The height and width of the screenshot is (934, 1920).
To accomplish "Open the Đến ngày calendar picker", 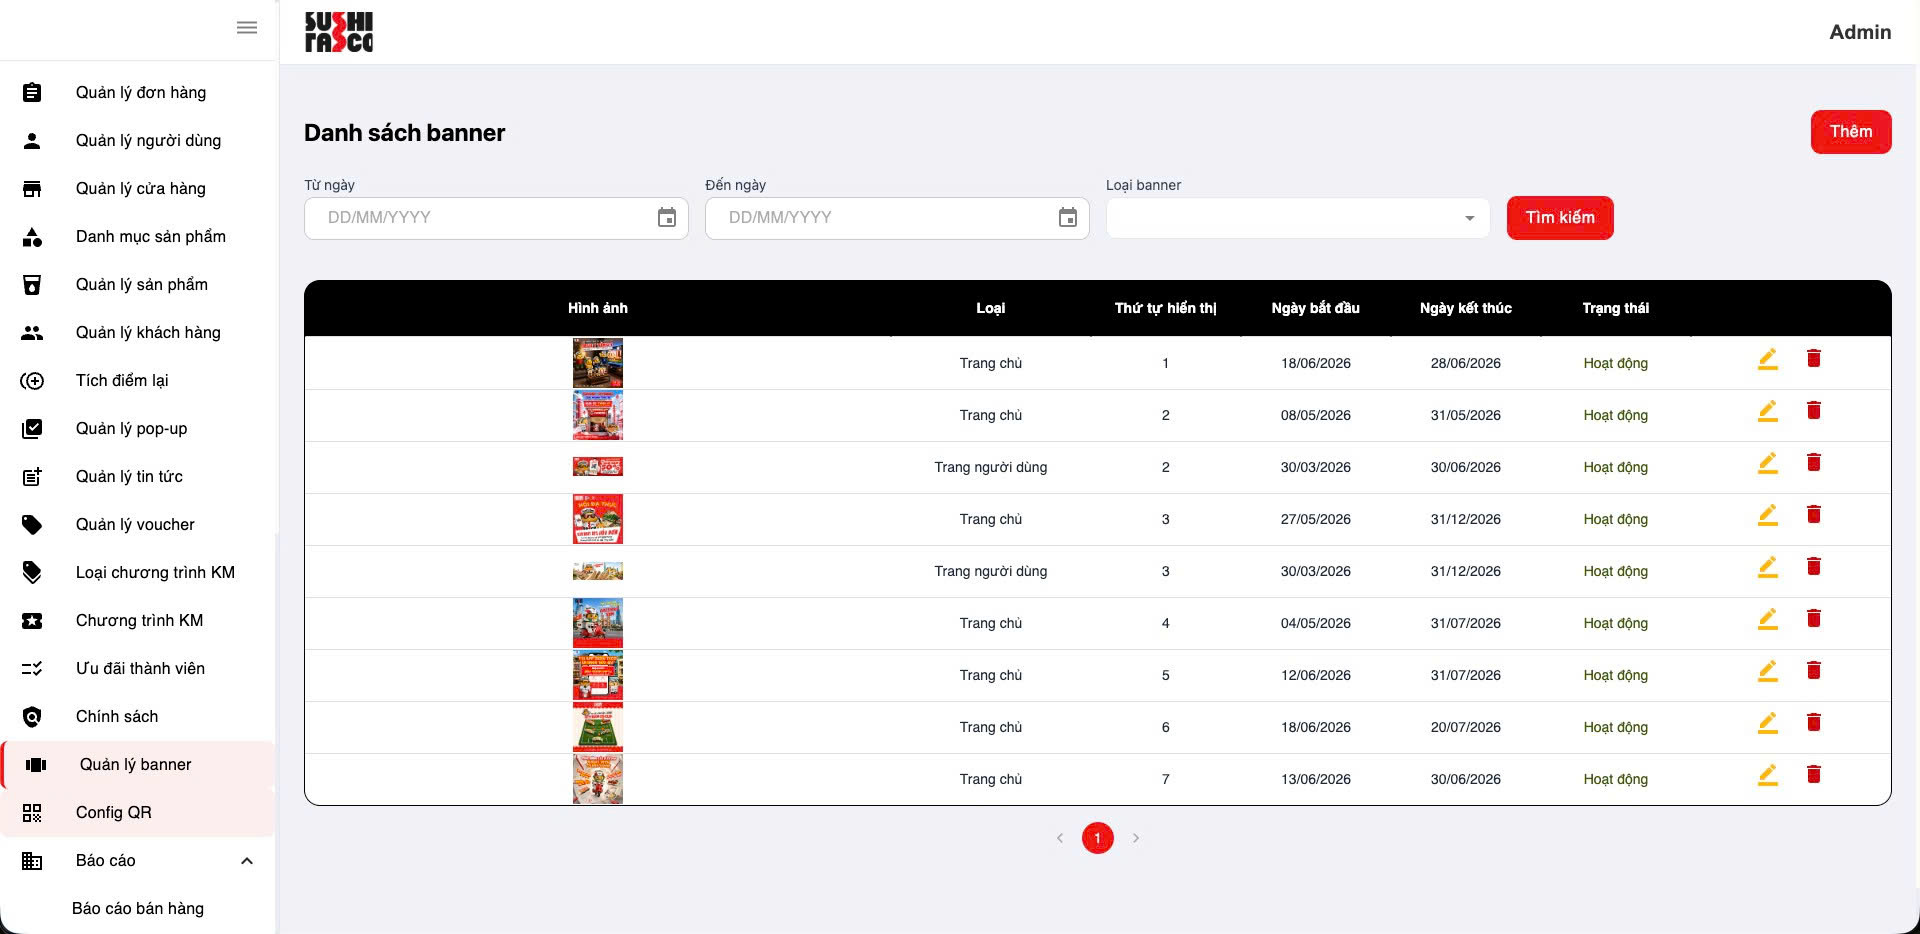I will point(1068,218).
